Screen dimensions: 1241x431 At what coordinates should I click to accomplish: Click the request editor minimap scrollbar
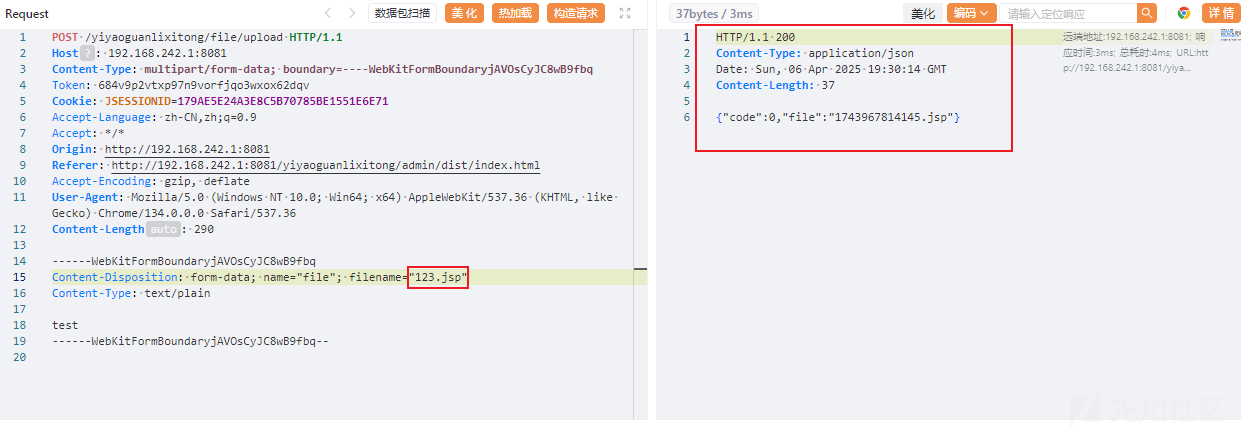click(x=641, y=225)
